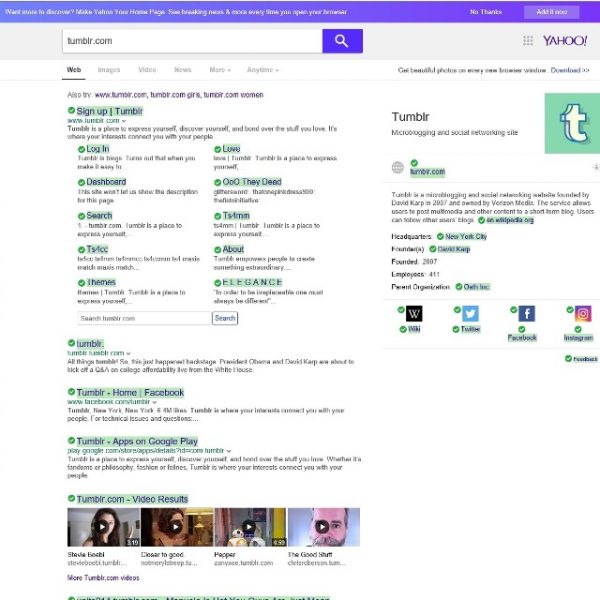Click green check badge beside Dashboard
600x600 pixels.
click(81, 182)
